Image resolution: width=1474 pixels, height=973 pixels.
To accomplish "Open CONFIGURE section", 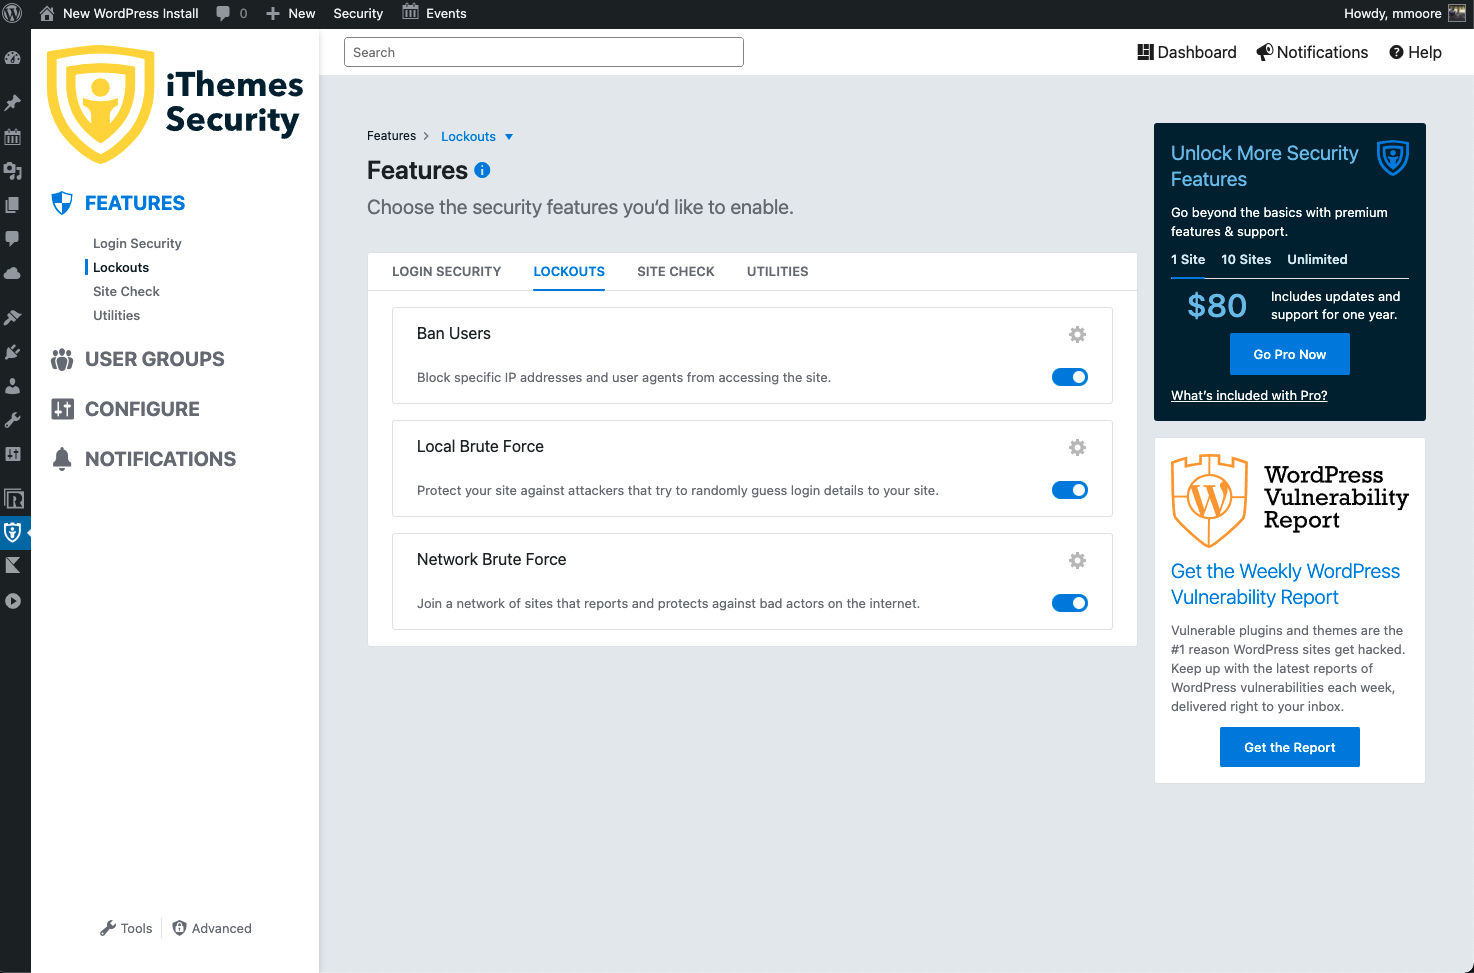I will (126, 409).
